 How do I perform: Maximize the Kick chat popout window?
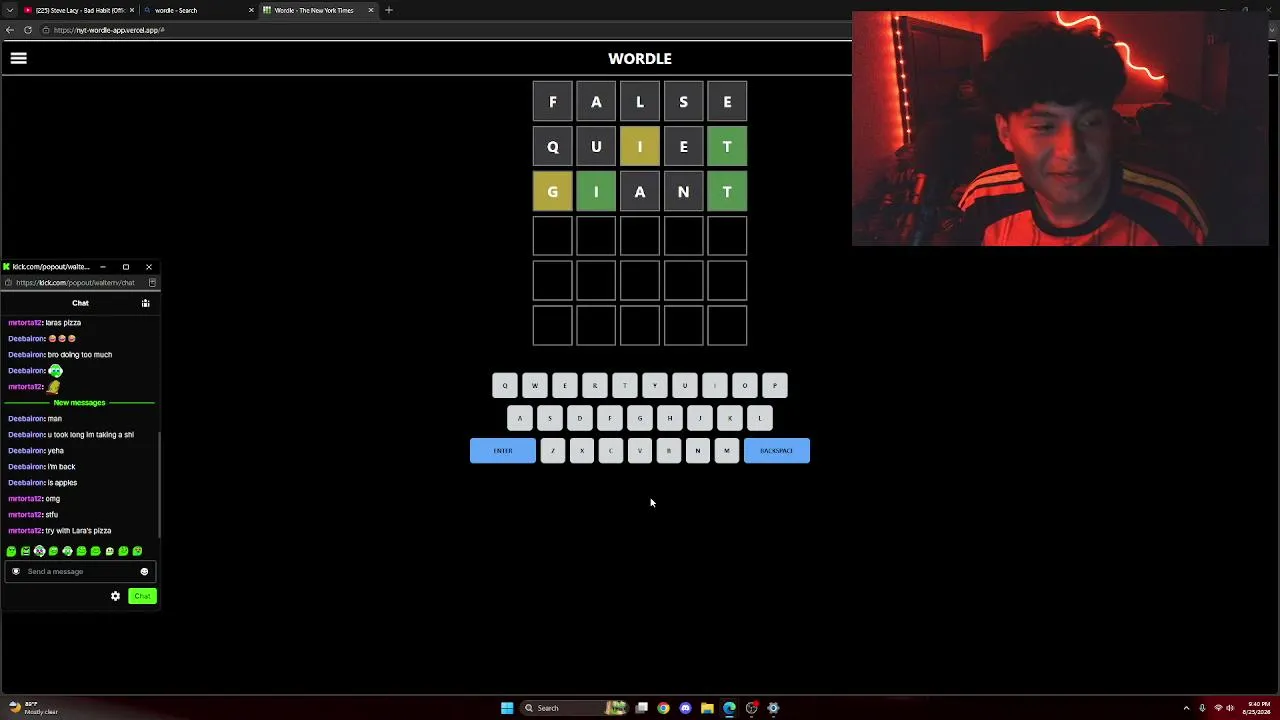coord(126,267)
